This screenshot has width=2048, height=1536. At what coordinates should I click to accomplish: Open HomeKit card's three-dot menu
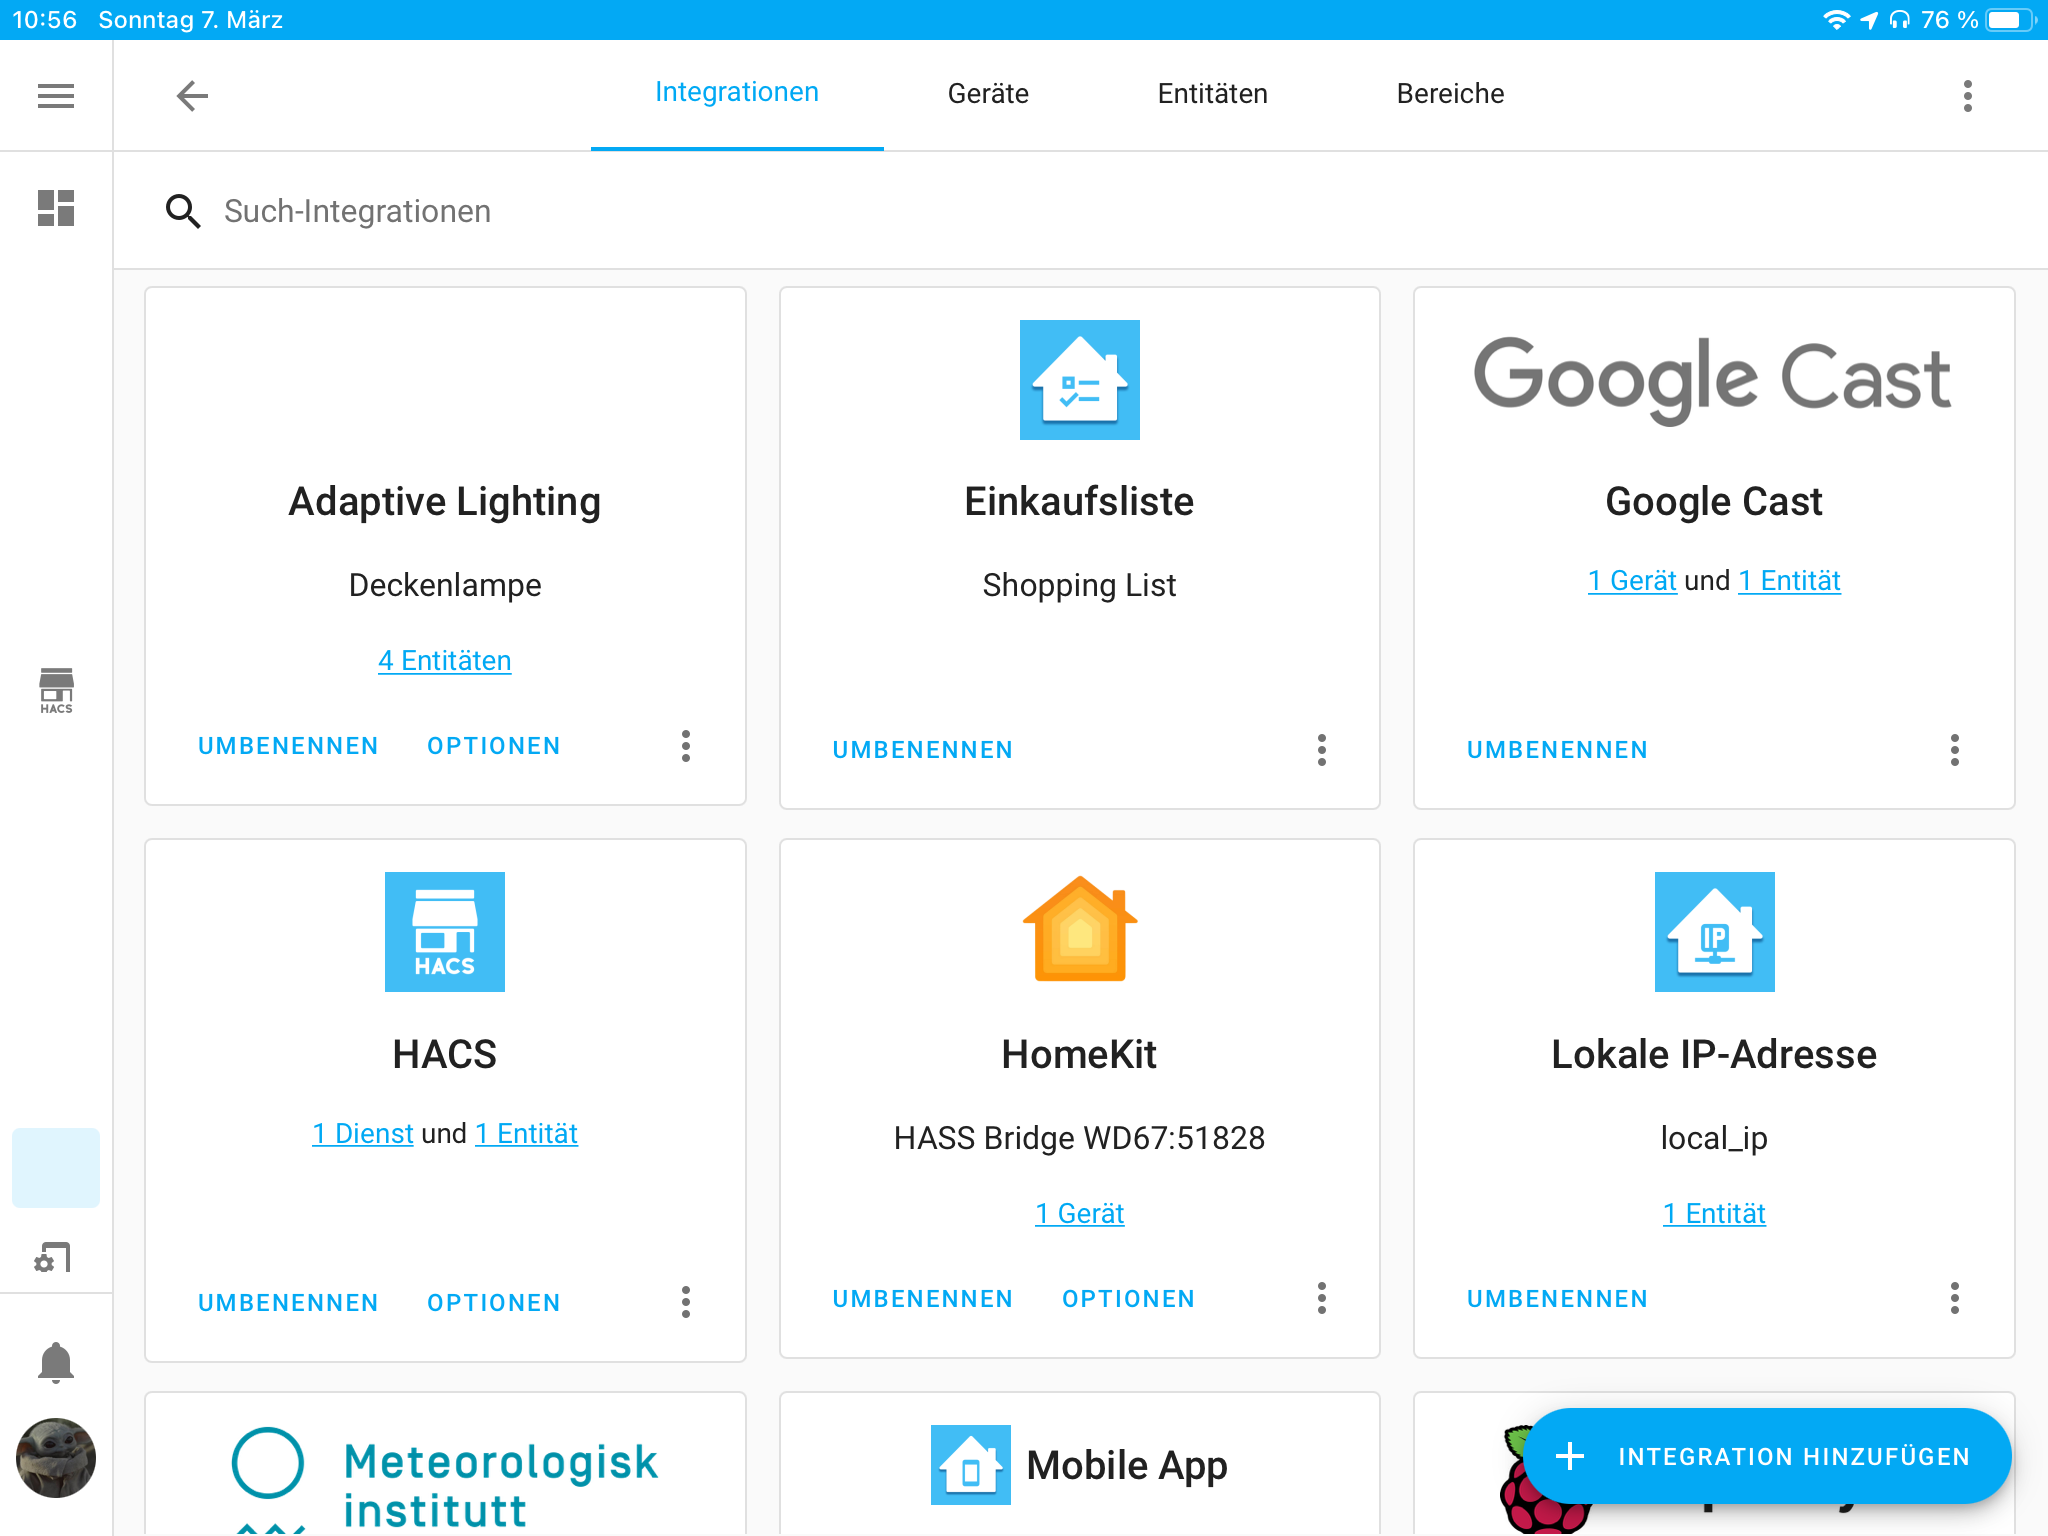[1321, 1298]
